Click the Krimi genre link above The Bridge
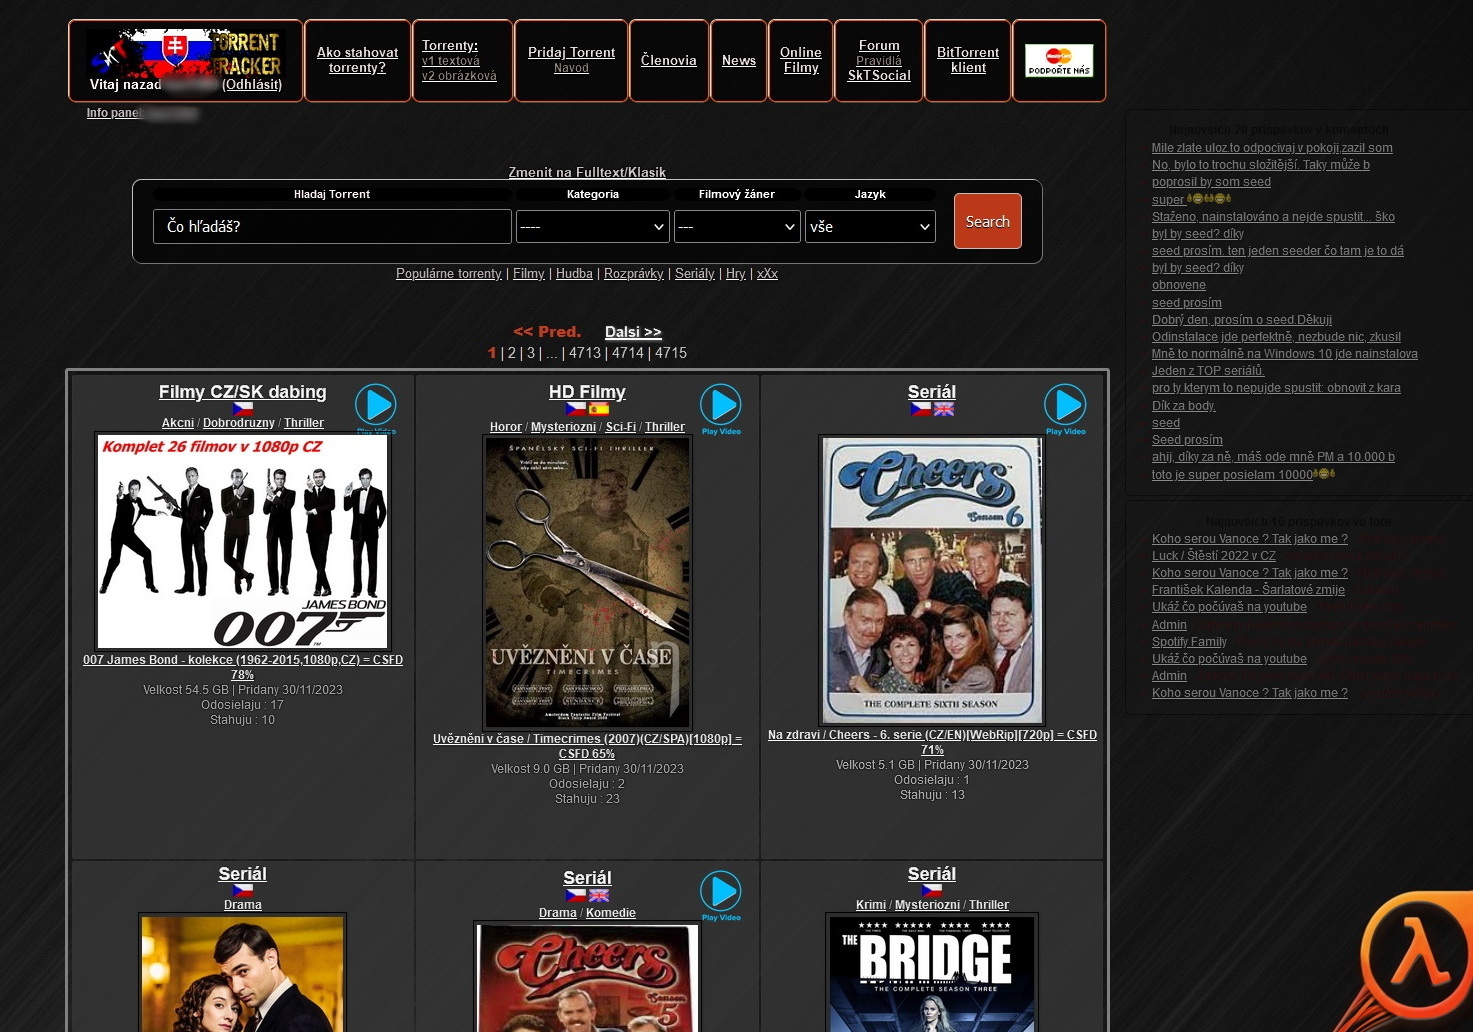The image size is (1473, 1032). [x=871, y=905]
